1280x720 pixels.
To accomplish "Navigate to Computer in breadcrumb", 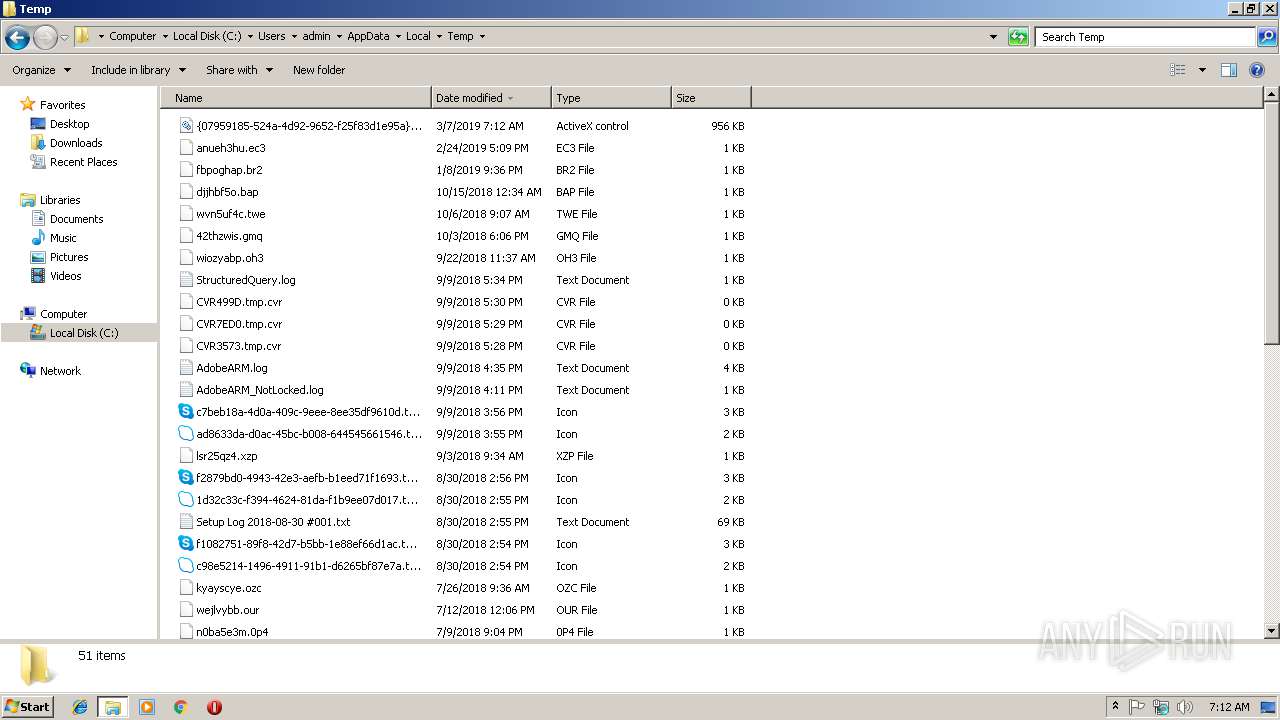I will pos(132,36).
